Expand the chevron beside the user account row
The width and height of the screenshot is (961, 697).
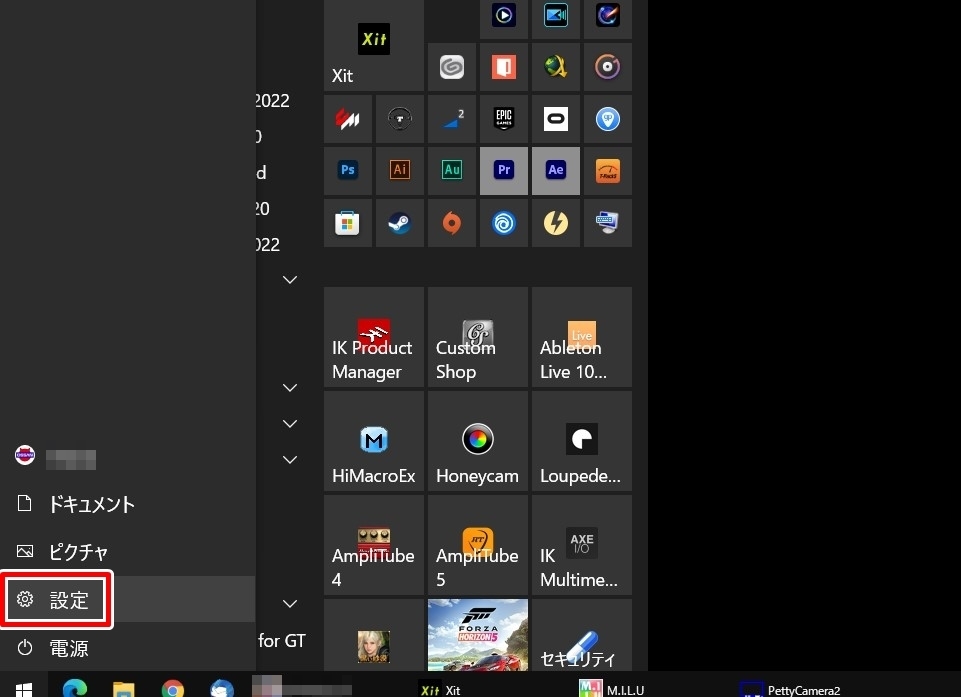pyautogui.click(x=290, y=460)
